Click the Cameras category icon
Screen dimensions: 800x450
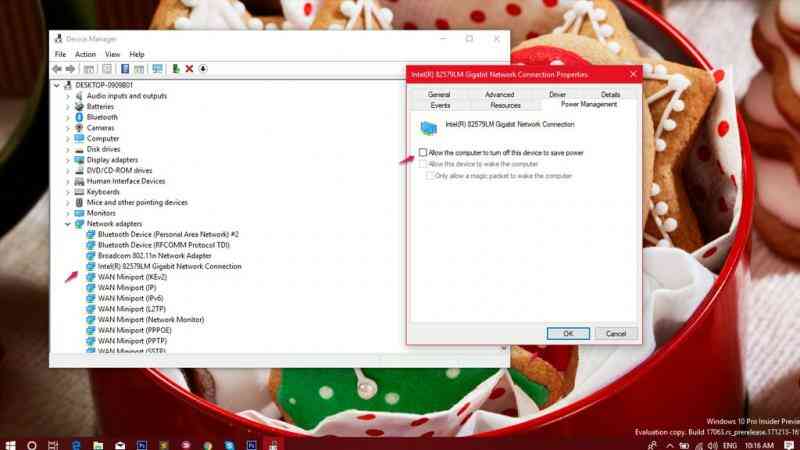(79, 128)
